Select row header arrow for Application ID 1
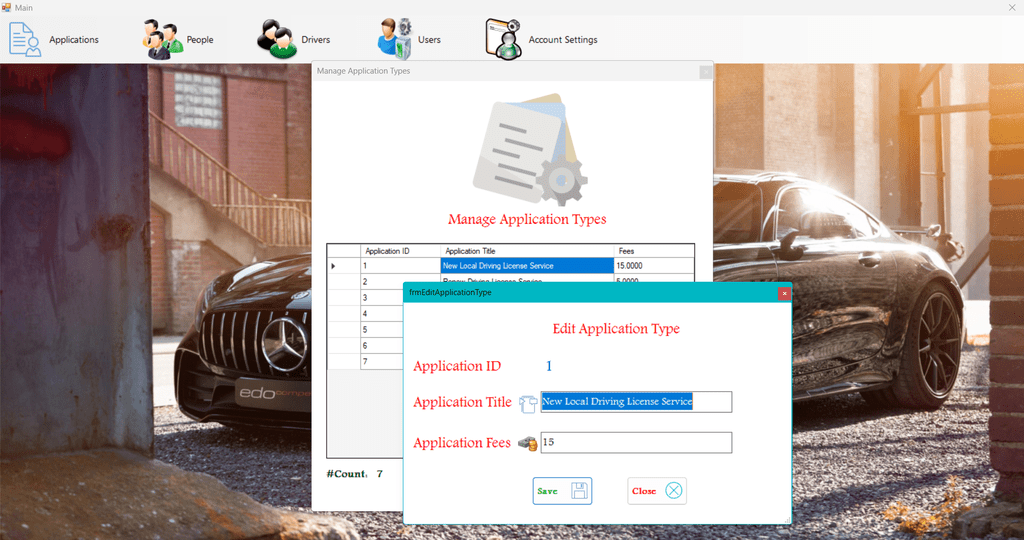The width and height of the screenshot is (1024, 540). (x=334, y=266)
